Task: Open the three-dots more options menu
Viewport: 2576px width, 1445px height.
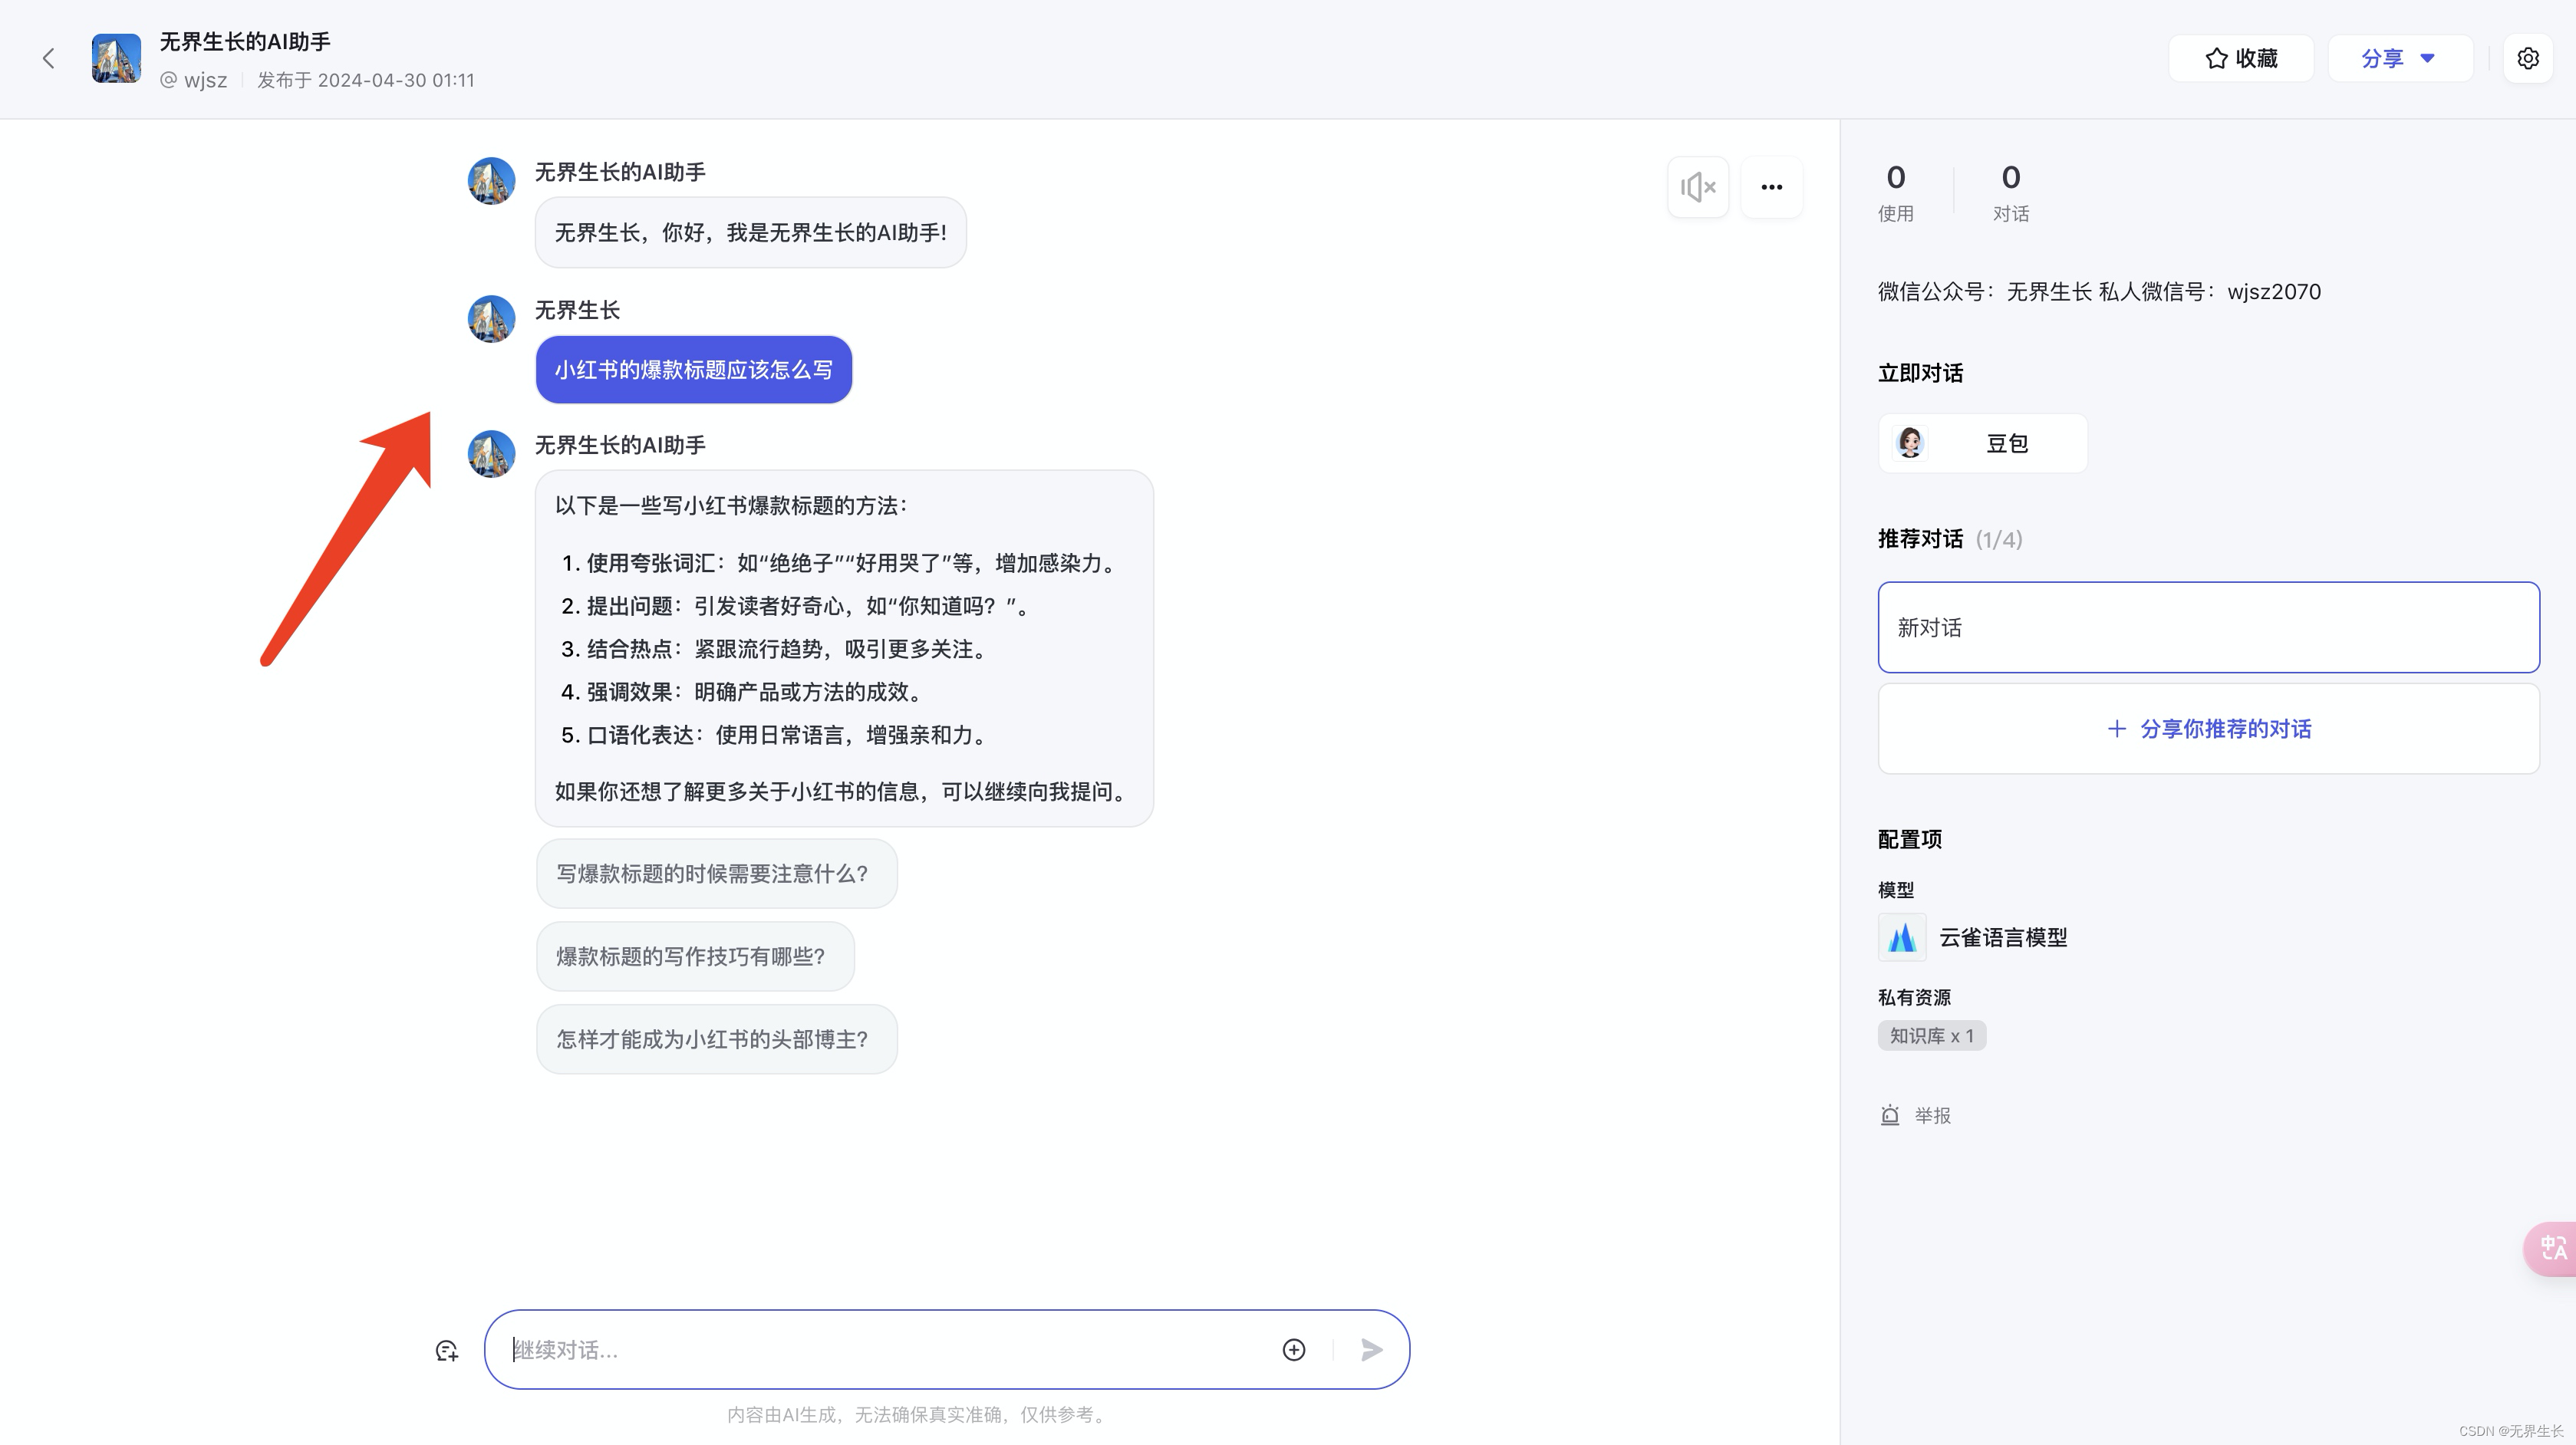Action: coord(1771,187)
